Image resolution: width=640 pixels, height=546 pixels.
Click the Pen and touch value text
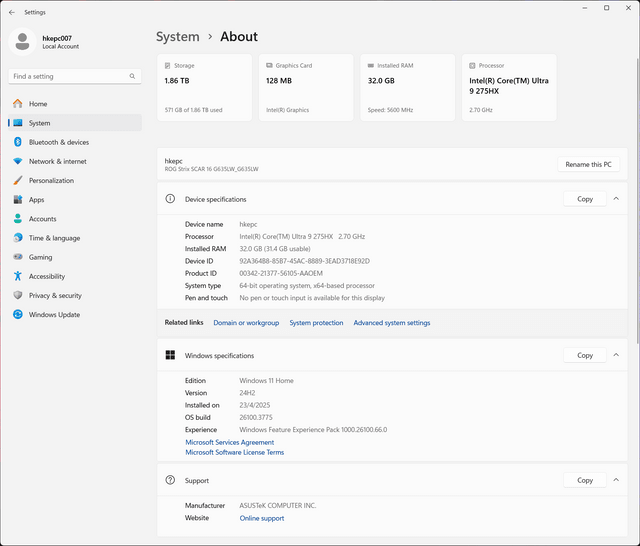tap(312, 298)
